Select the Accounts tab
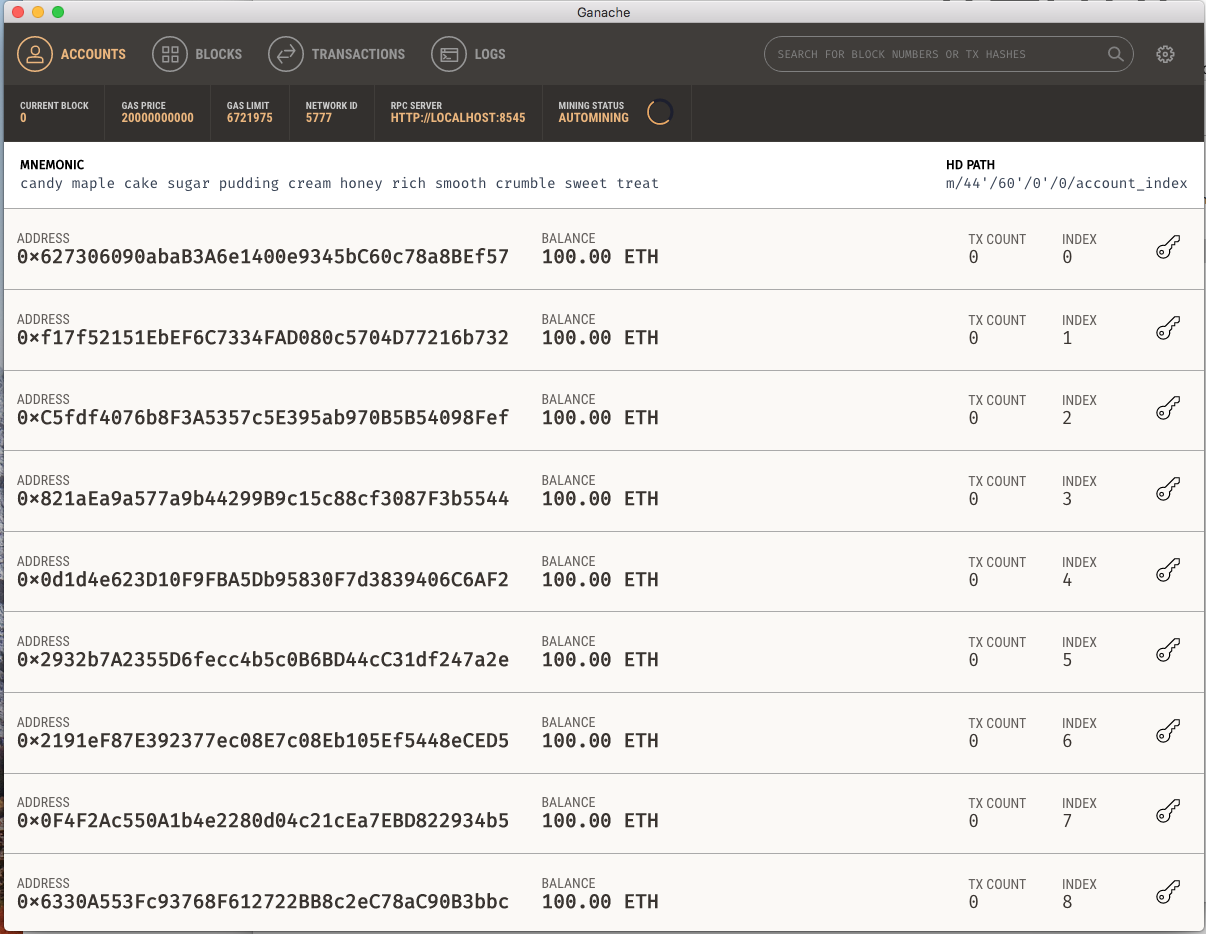This screenshot has height=934, width=1206. [72, 54]
